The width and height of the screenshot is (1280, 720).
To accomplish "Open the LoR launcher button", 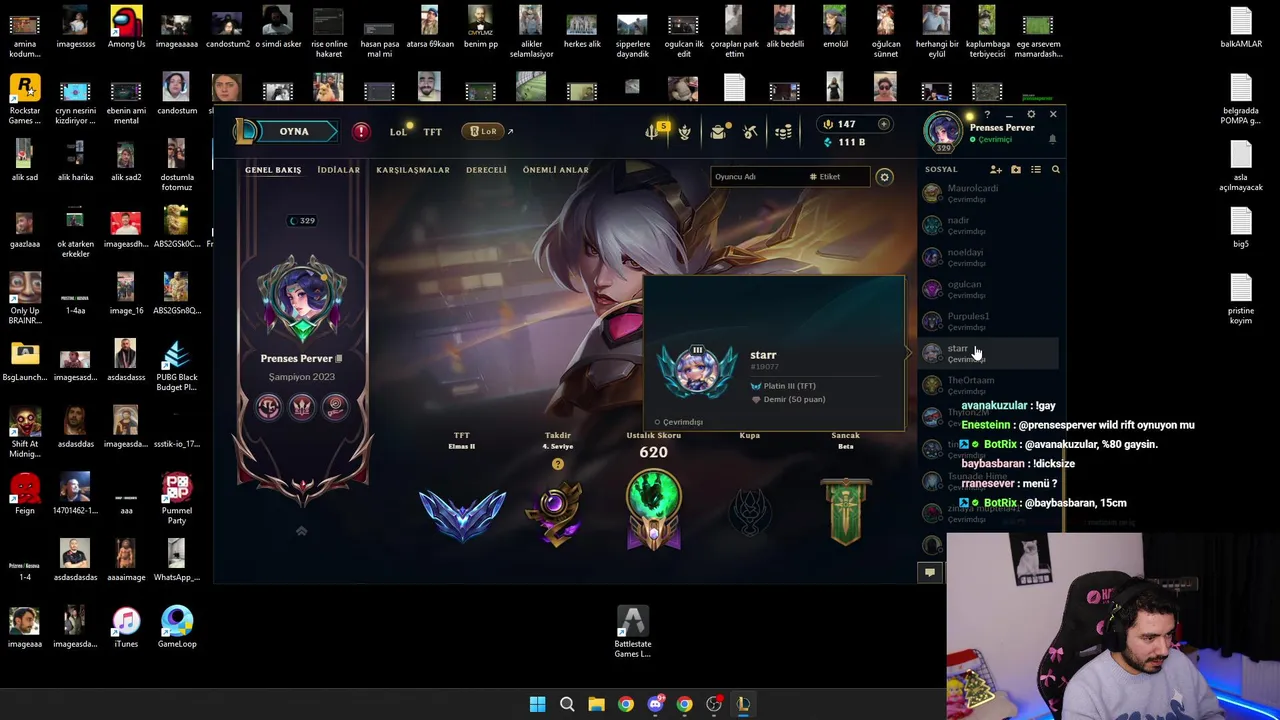I will (x=483, y=131).
